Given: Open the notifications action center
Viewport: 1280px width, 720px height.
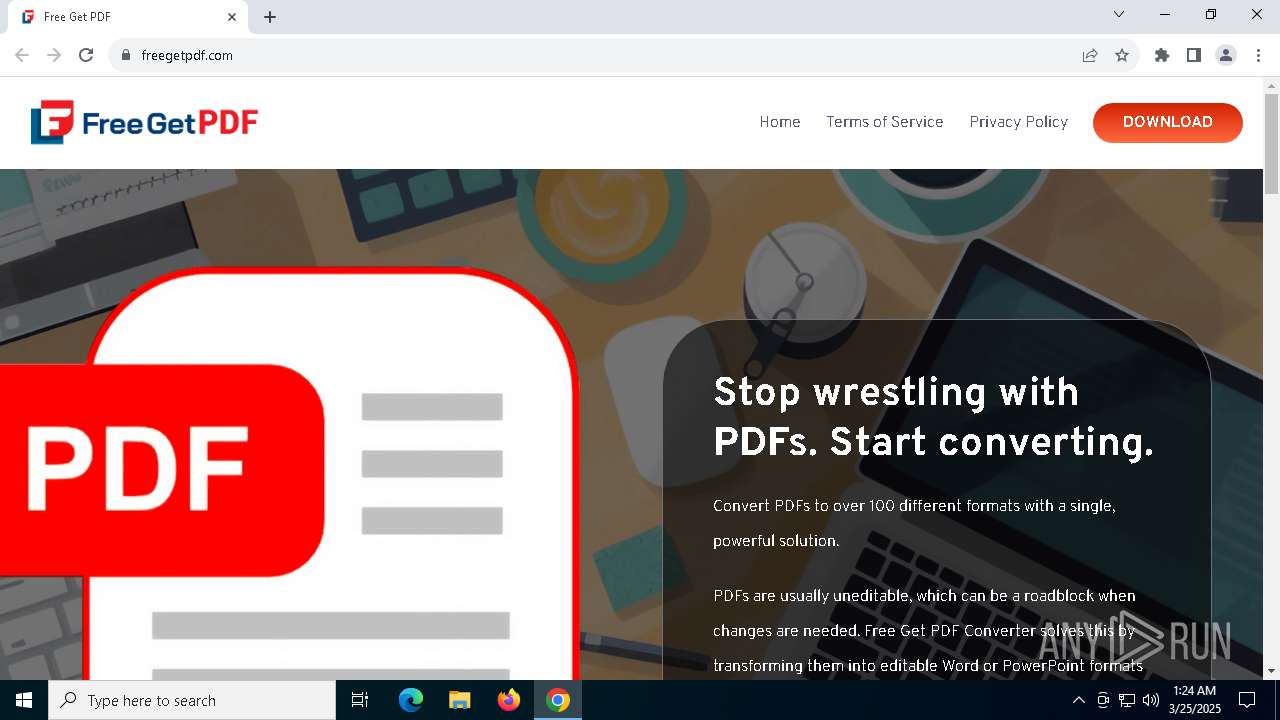Looking at the screenshot, I should [1247, 700].
